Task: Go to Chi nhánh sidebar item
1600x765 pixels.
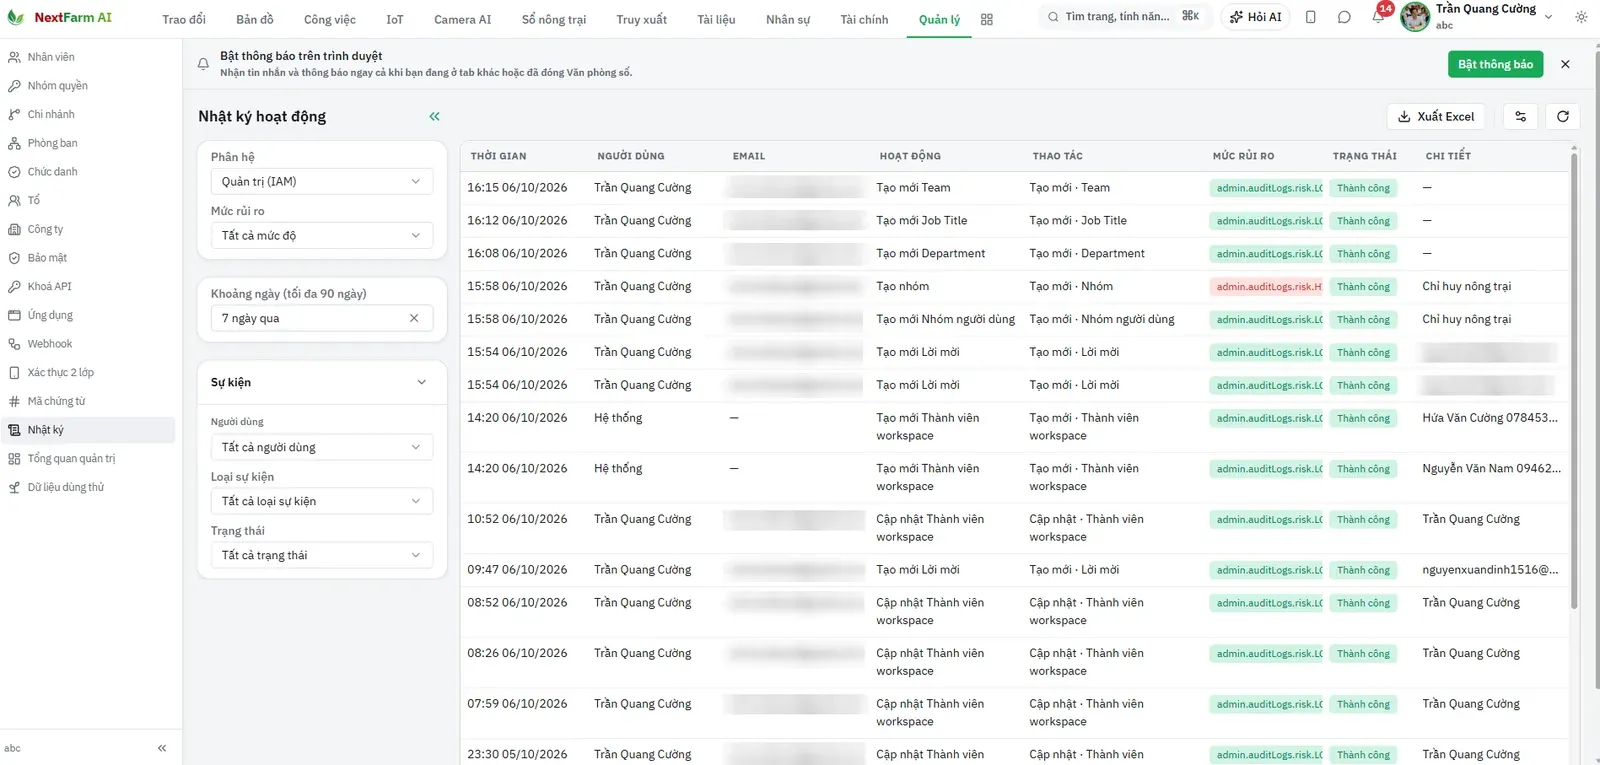Action: [x=88, y=114]
